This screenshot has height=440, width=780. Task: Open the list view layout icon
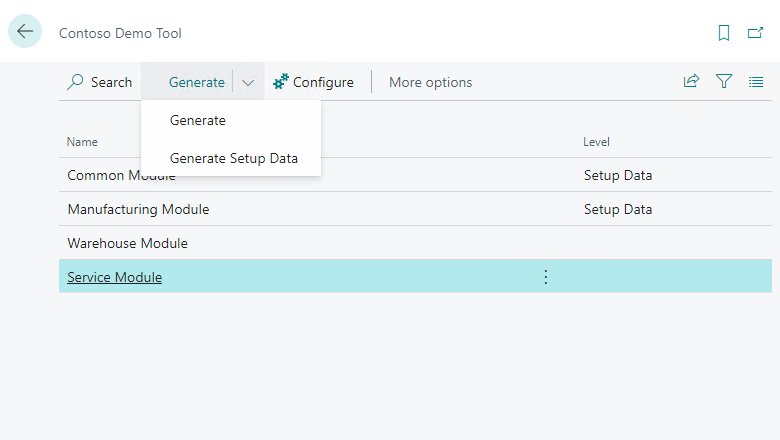[756, 82]
